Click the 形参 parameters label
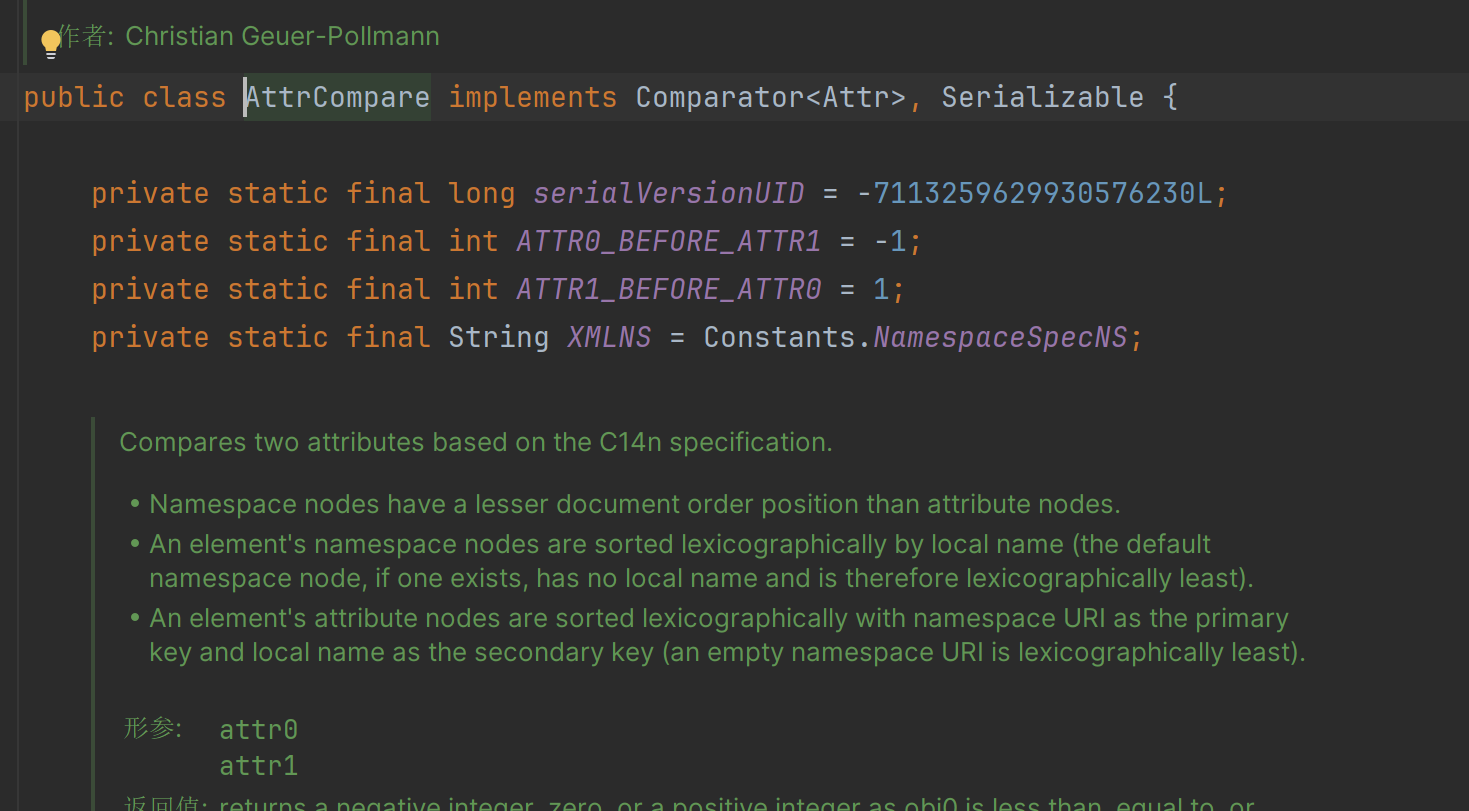Screen dimensions: 1469x811 153,728
